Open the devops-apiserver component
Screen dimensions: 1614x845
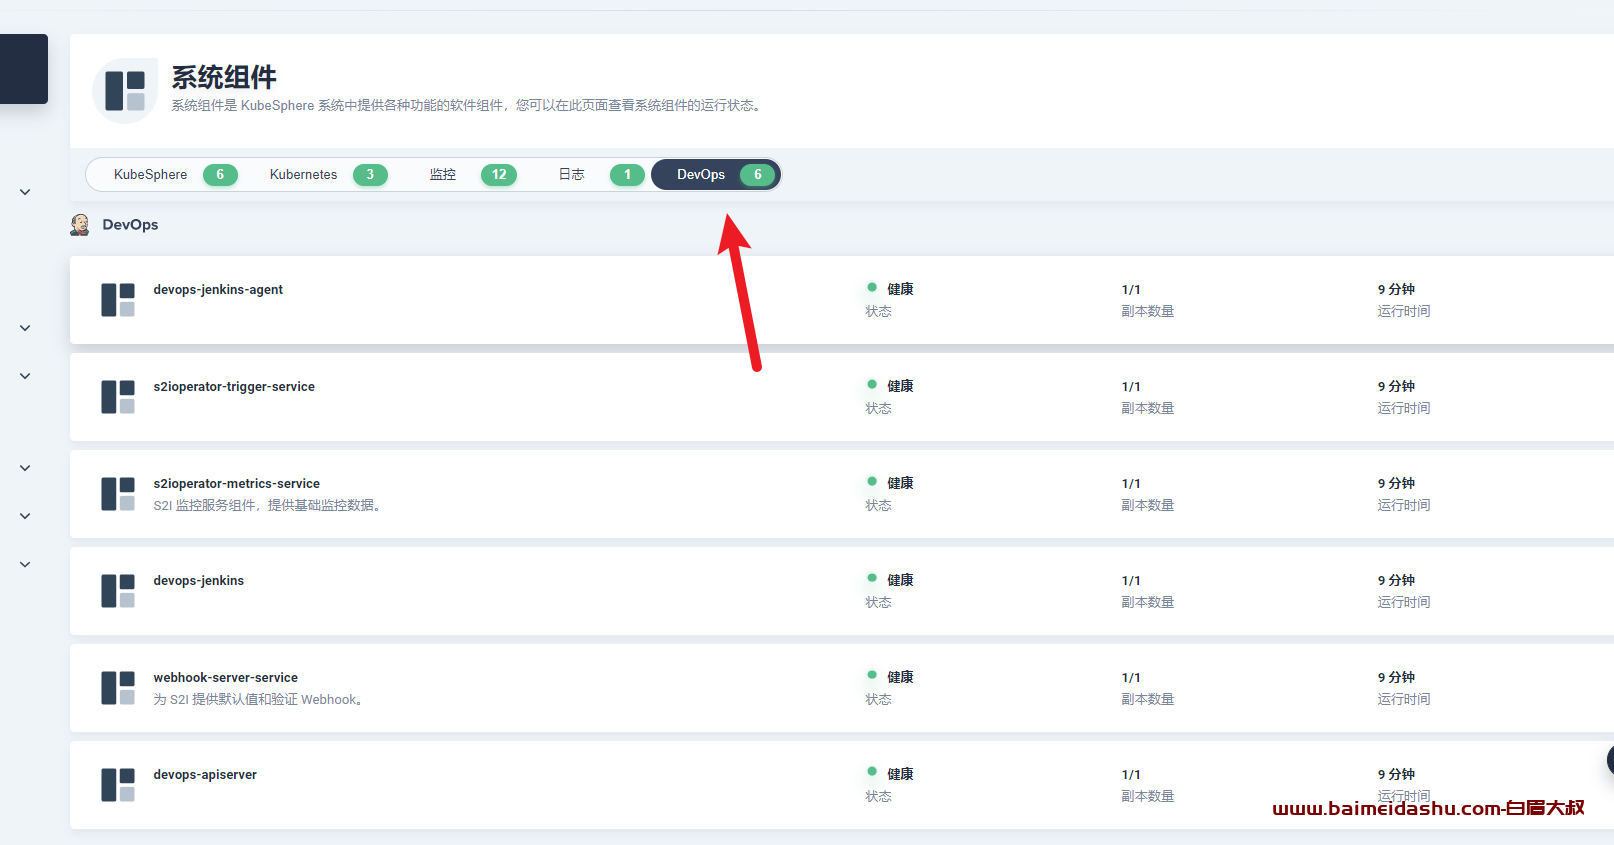[x=205, y=775]
